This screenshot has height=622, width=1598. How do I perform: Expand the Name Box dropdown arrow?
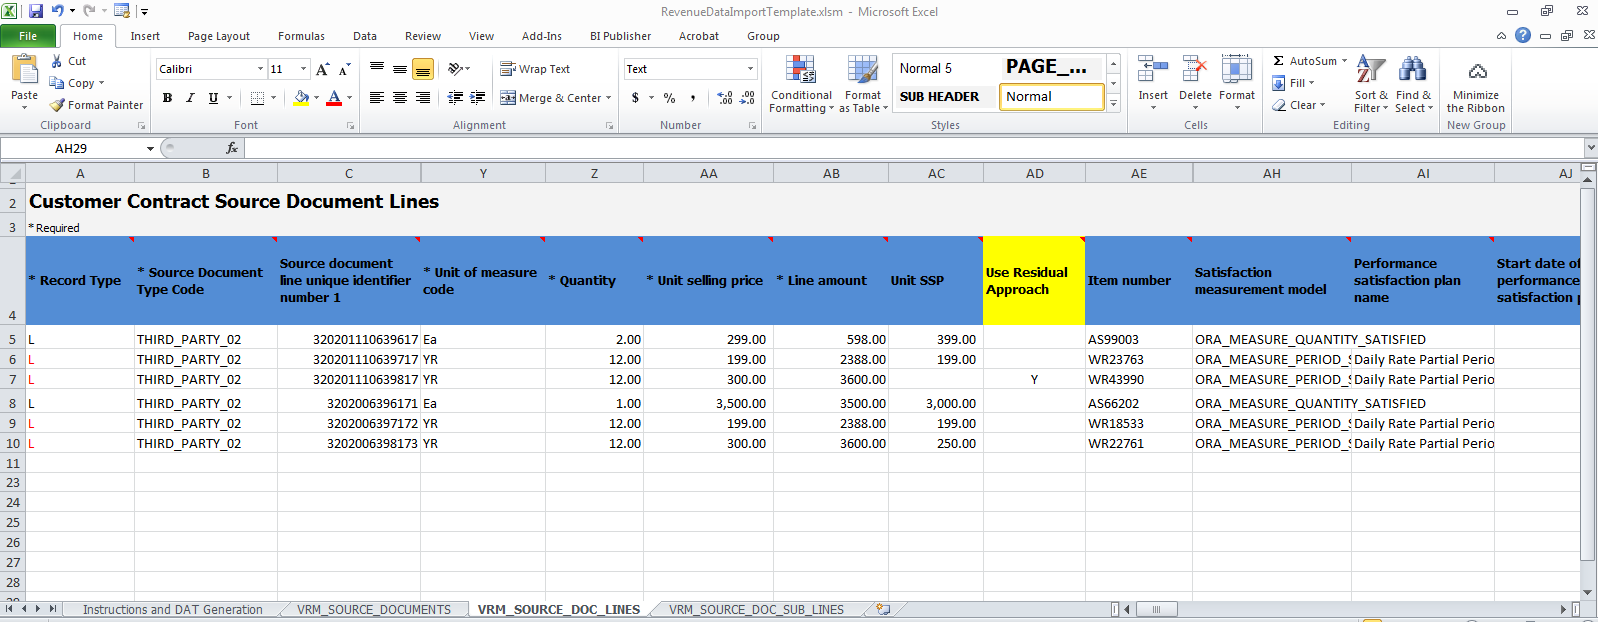pos(150,148)
